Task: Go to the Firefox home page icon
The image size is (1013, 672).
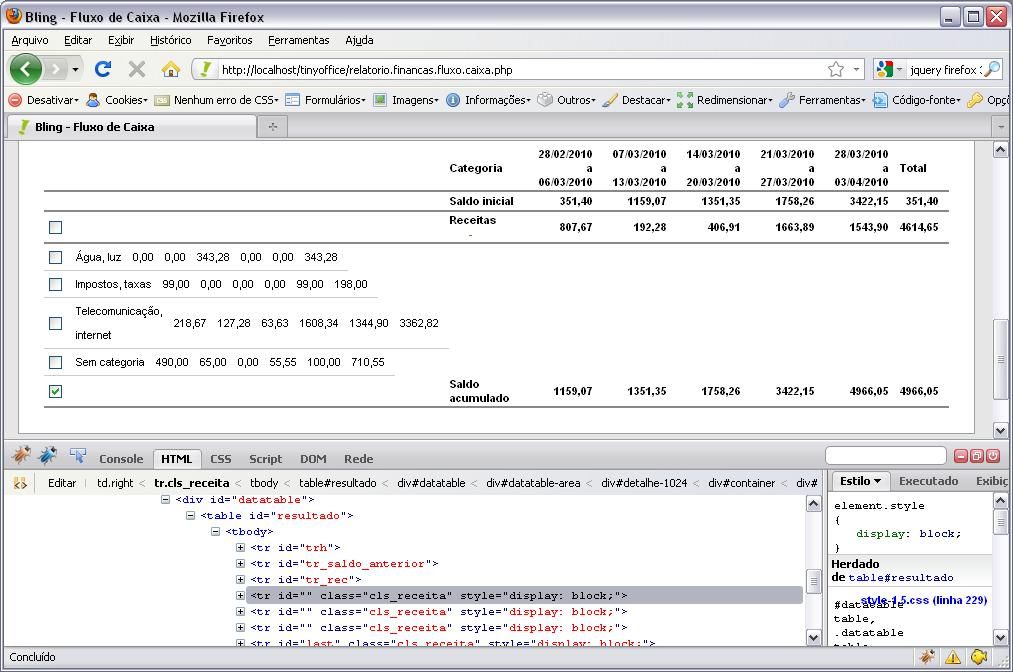Action: [170, 69]
